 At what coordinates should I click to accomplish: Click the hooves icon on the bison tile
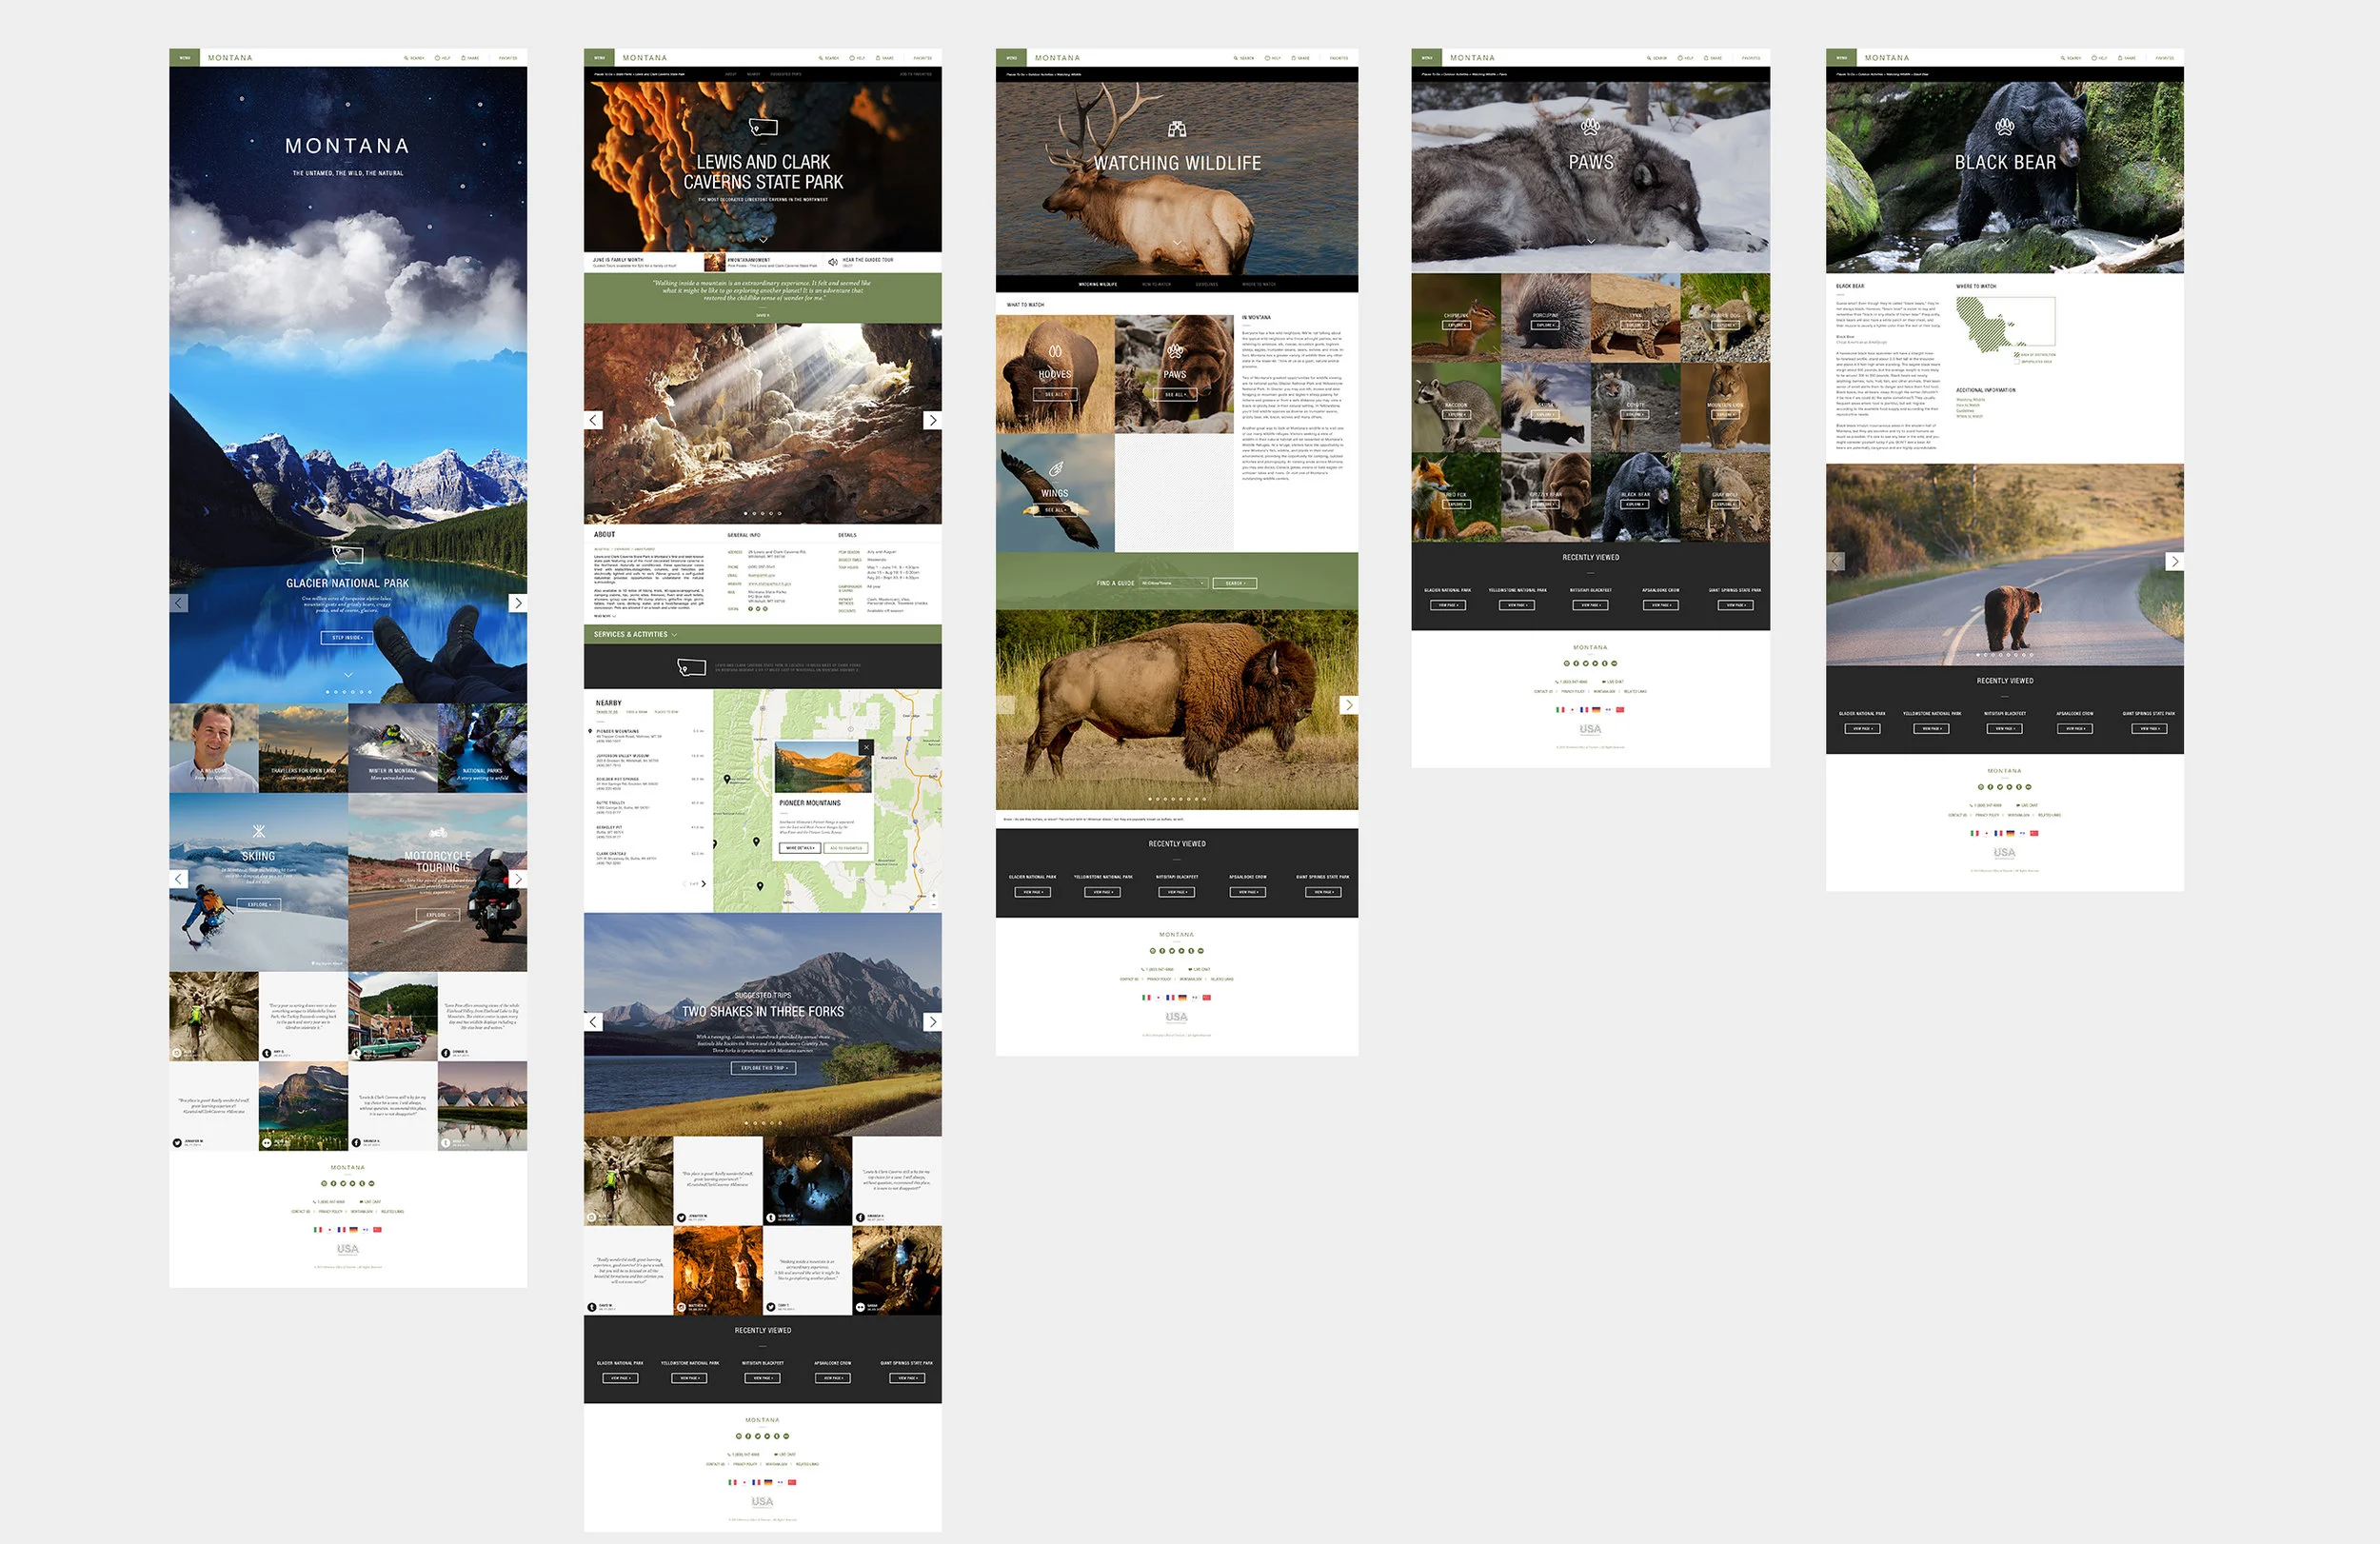tap(1055, 352)
